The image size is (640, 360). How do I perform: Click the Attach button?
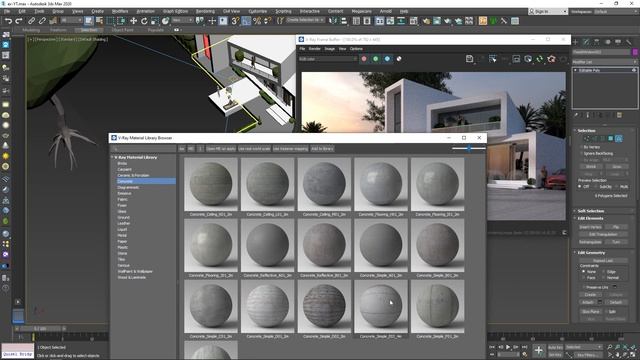pyautogui.click(x=588, y=302)
